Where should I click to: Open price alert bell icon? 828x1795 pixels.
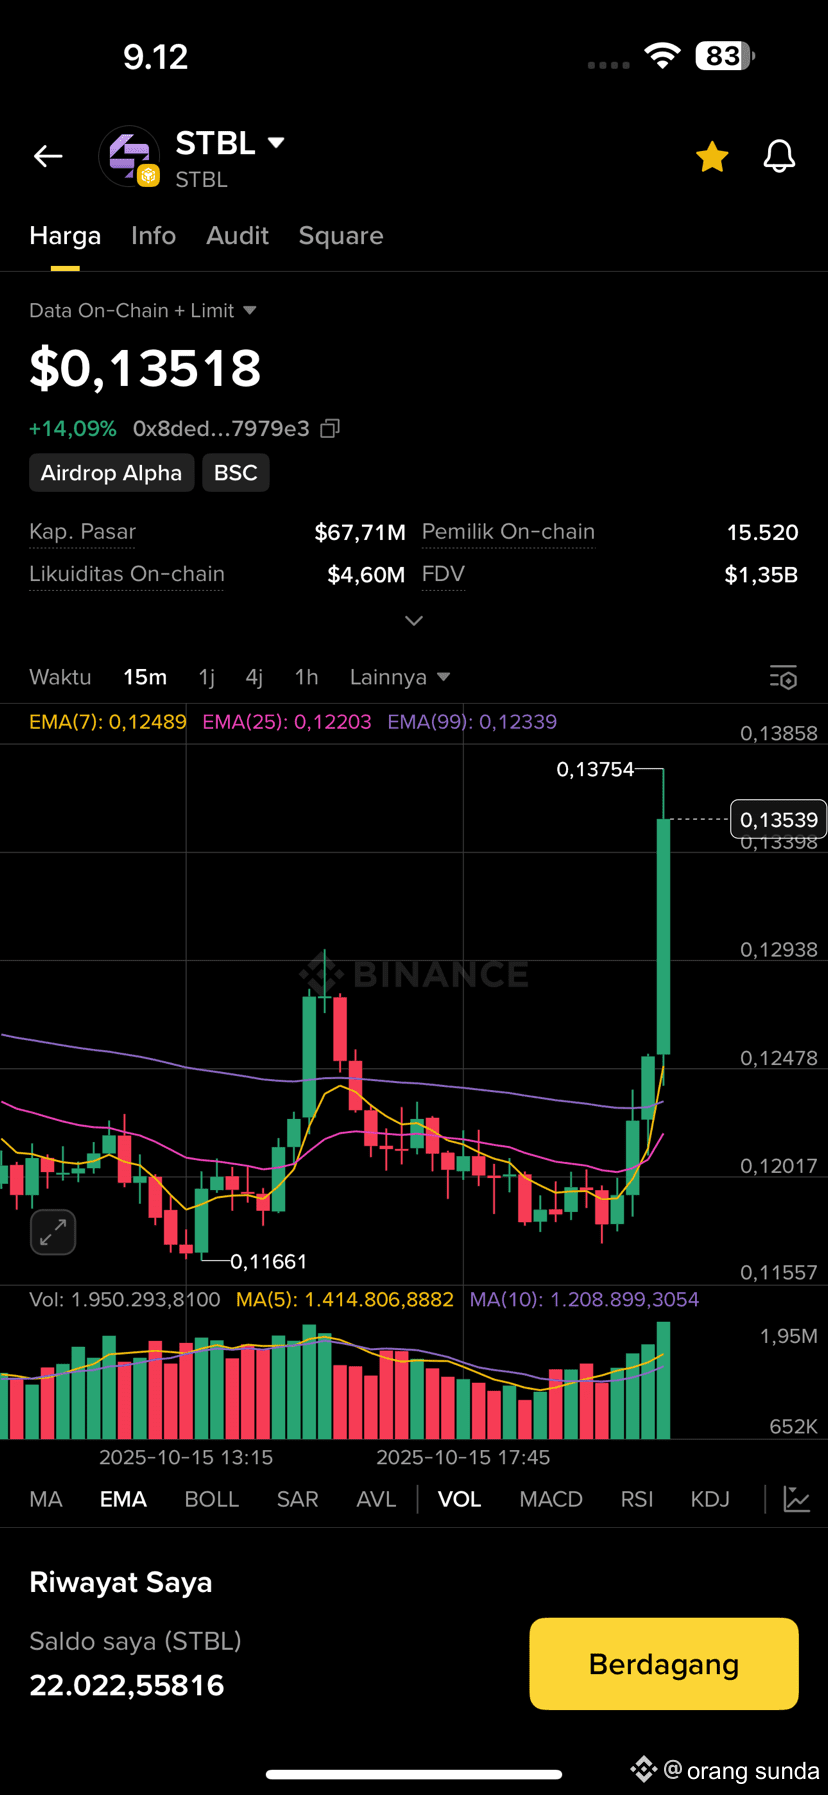click(x=779, y=157)
